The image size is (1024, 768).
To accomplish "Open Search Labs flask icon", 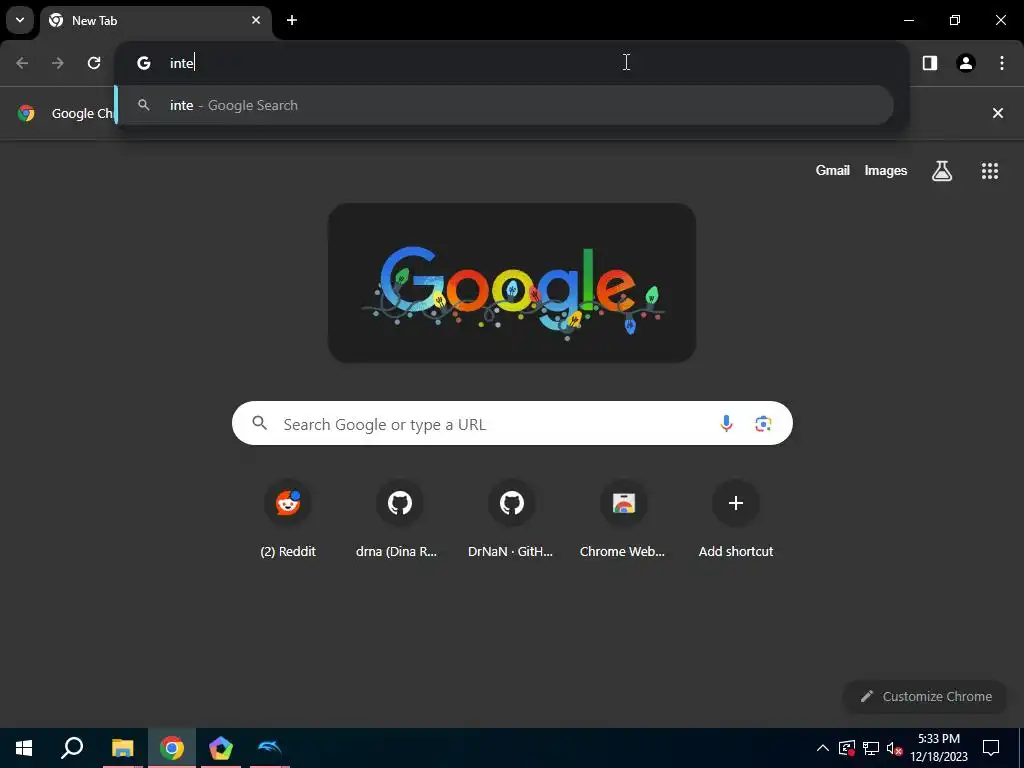I will click(x=942, y=170).
